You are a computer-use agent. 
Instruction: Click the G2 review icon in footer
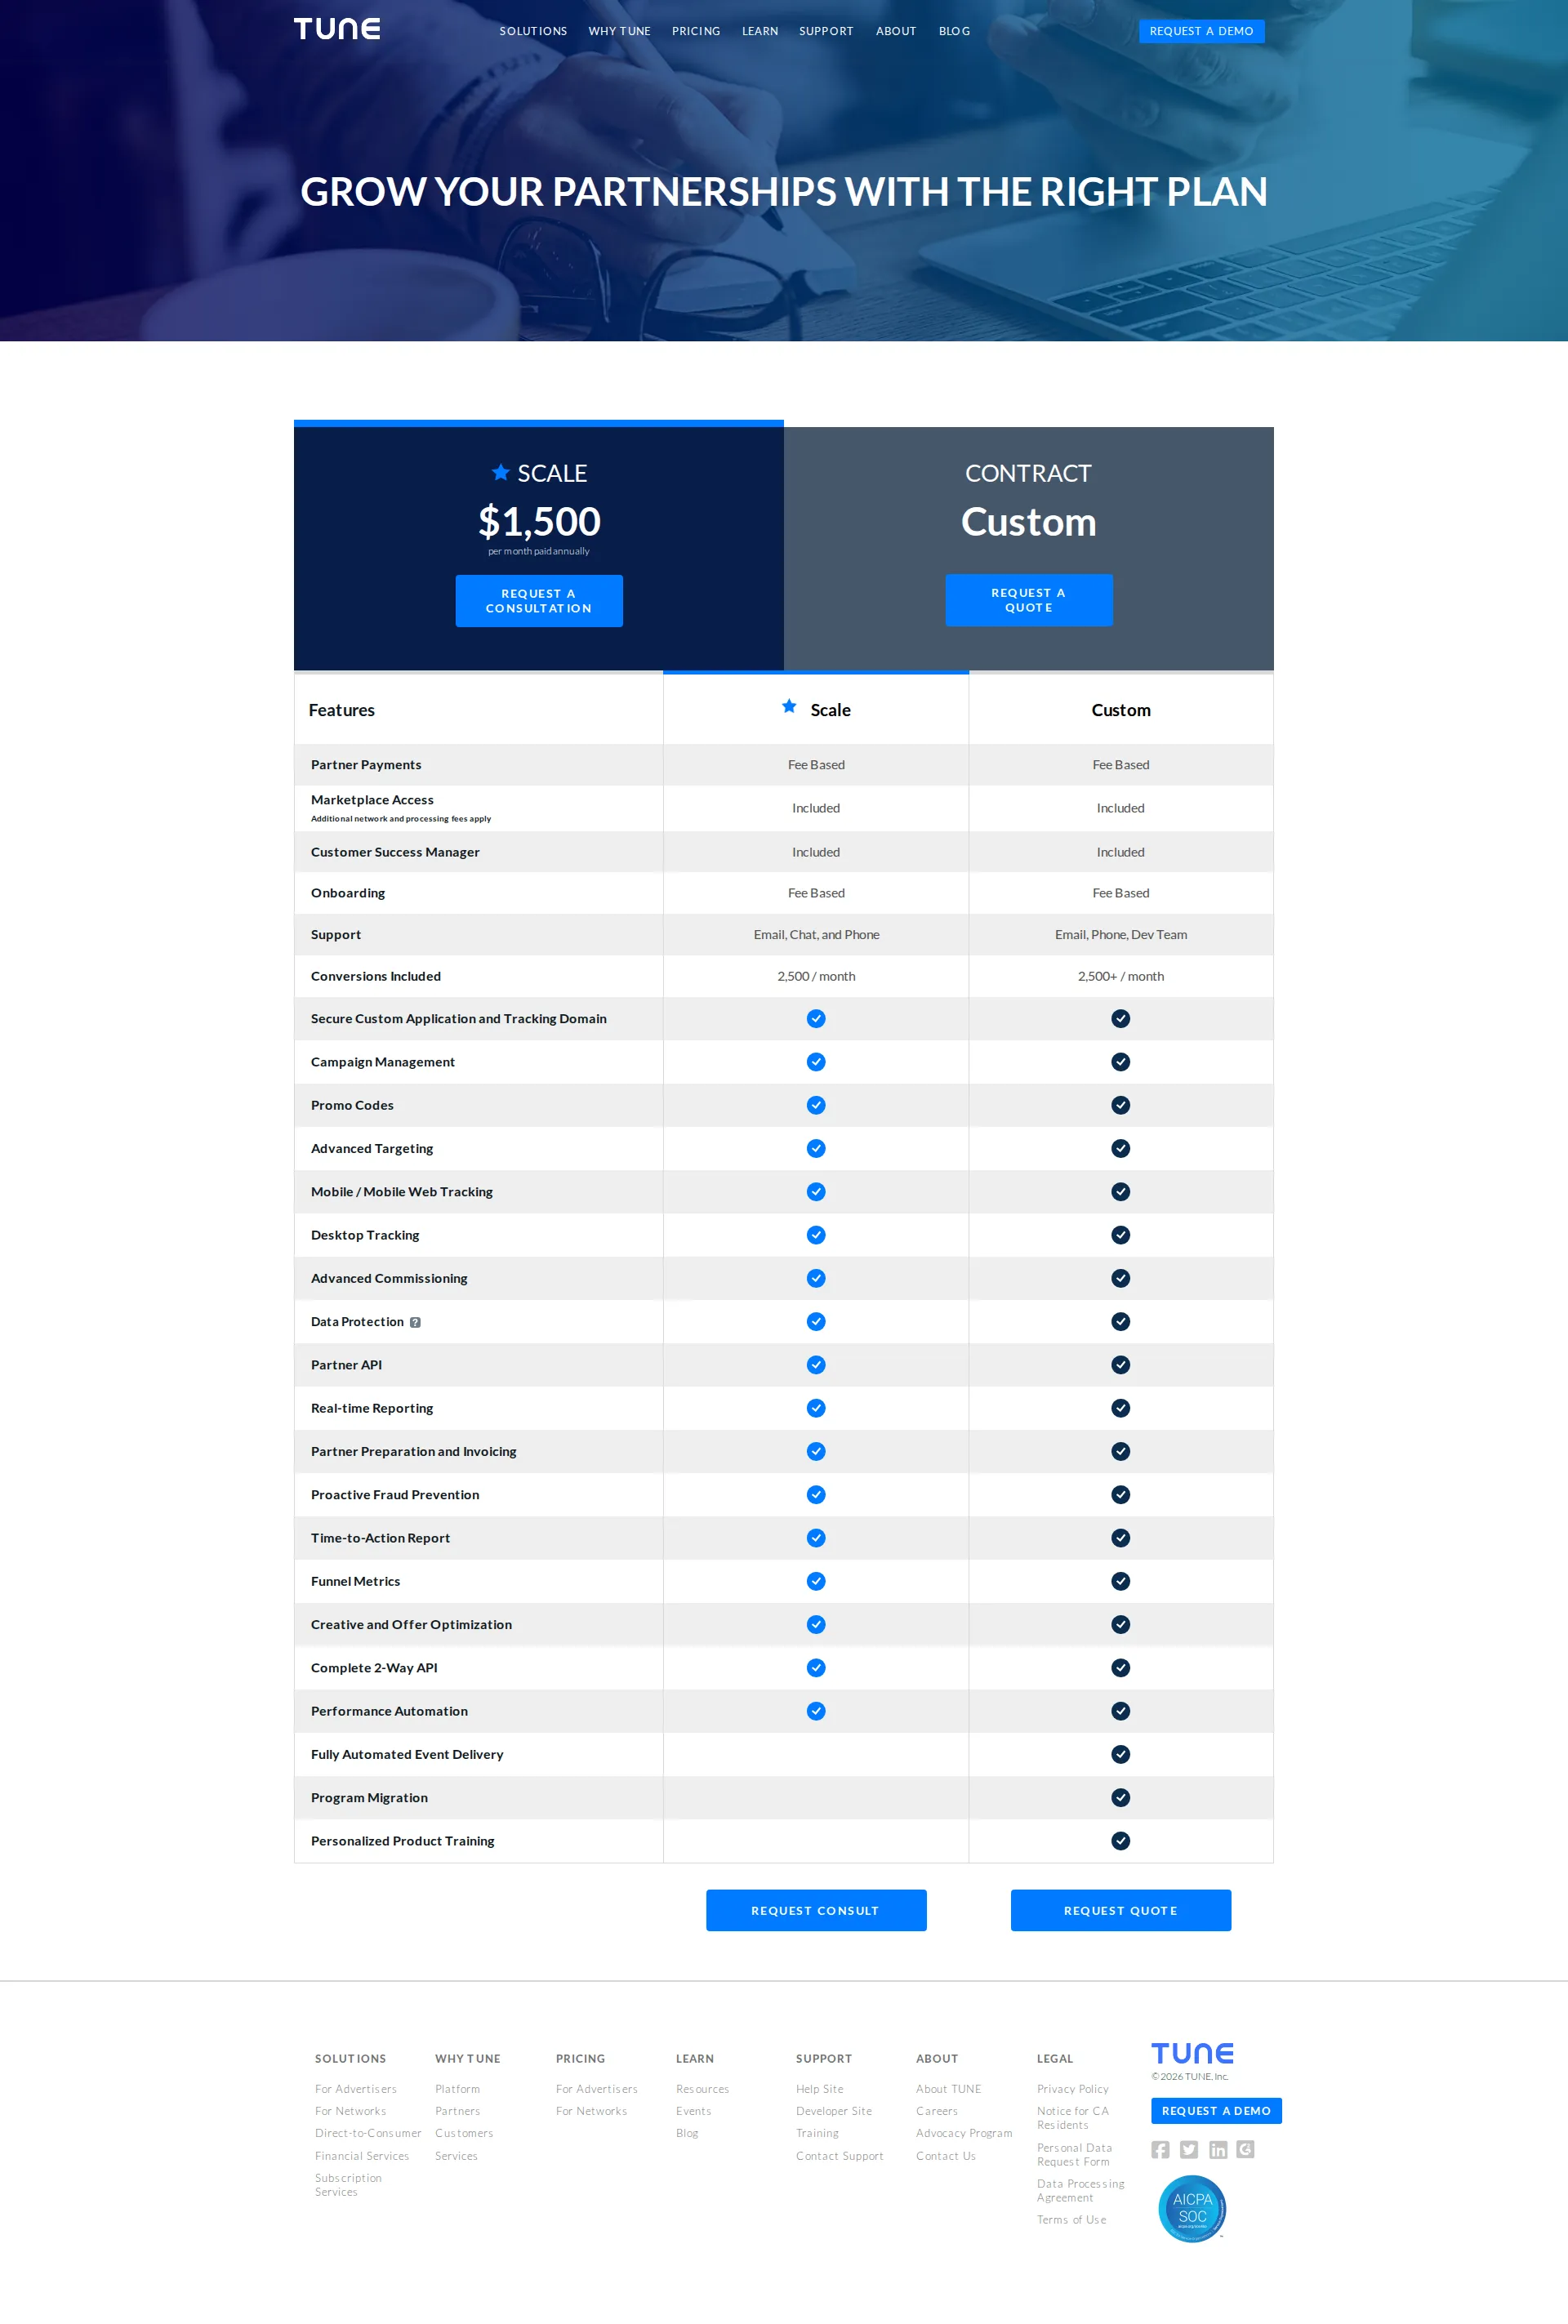(1246, 2149)
